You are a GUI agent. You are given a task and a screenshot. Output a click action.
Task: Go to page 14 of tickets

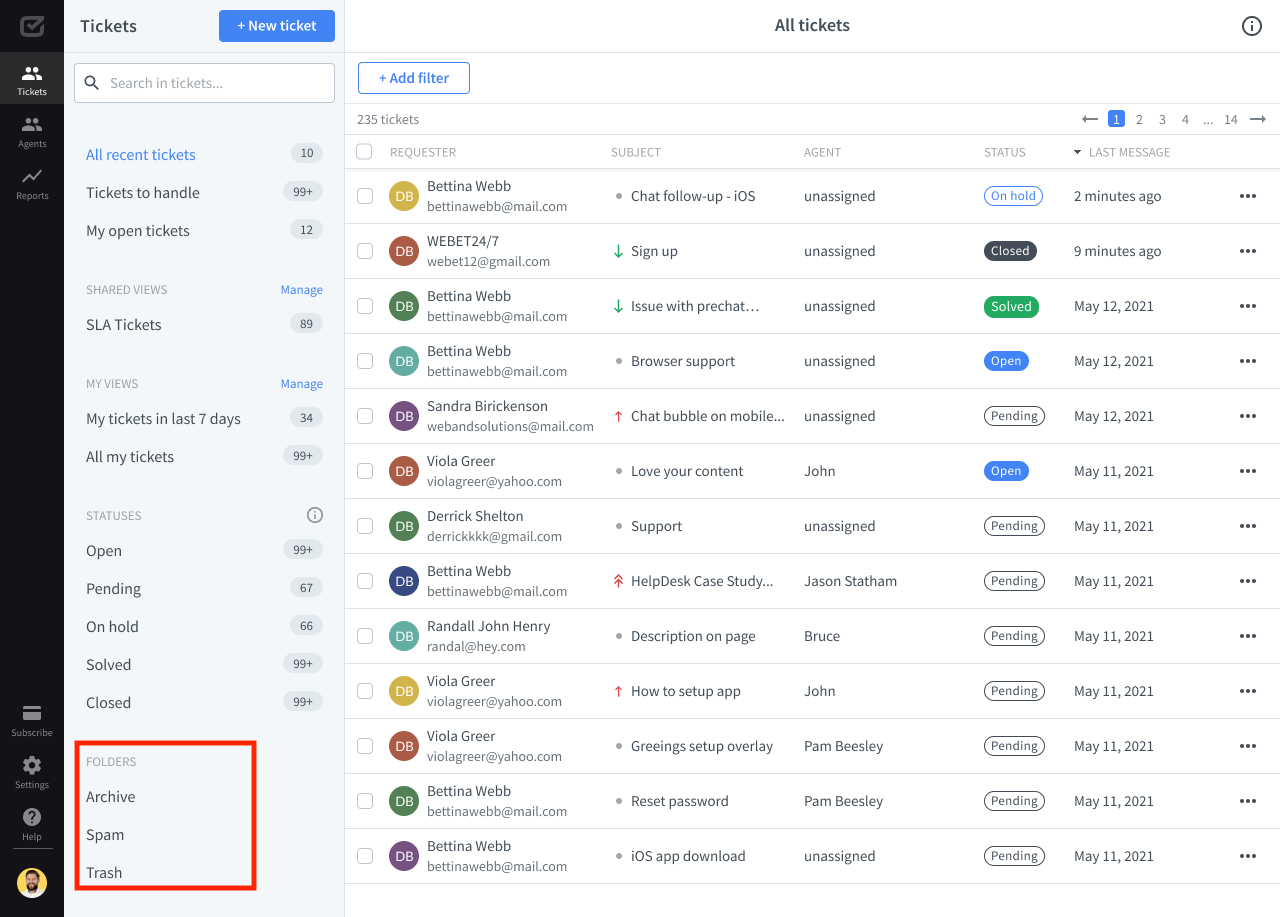coord(1231,119)
